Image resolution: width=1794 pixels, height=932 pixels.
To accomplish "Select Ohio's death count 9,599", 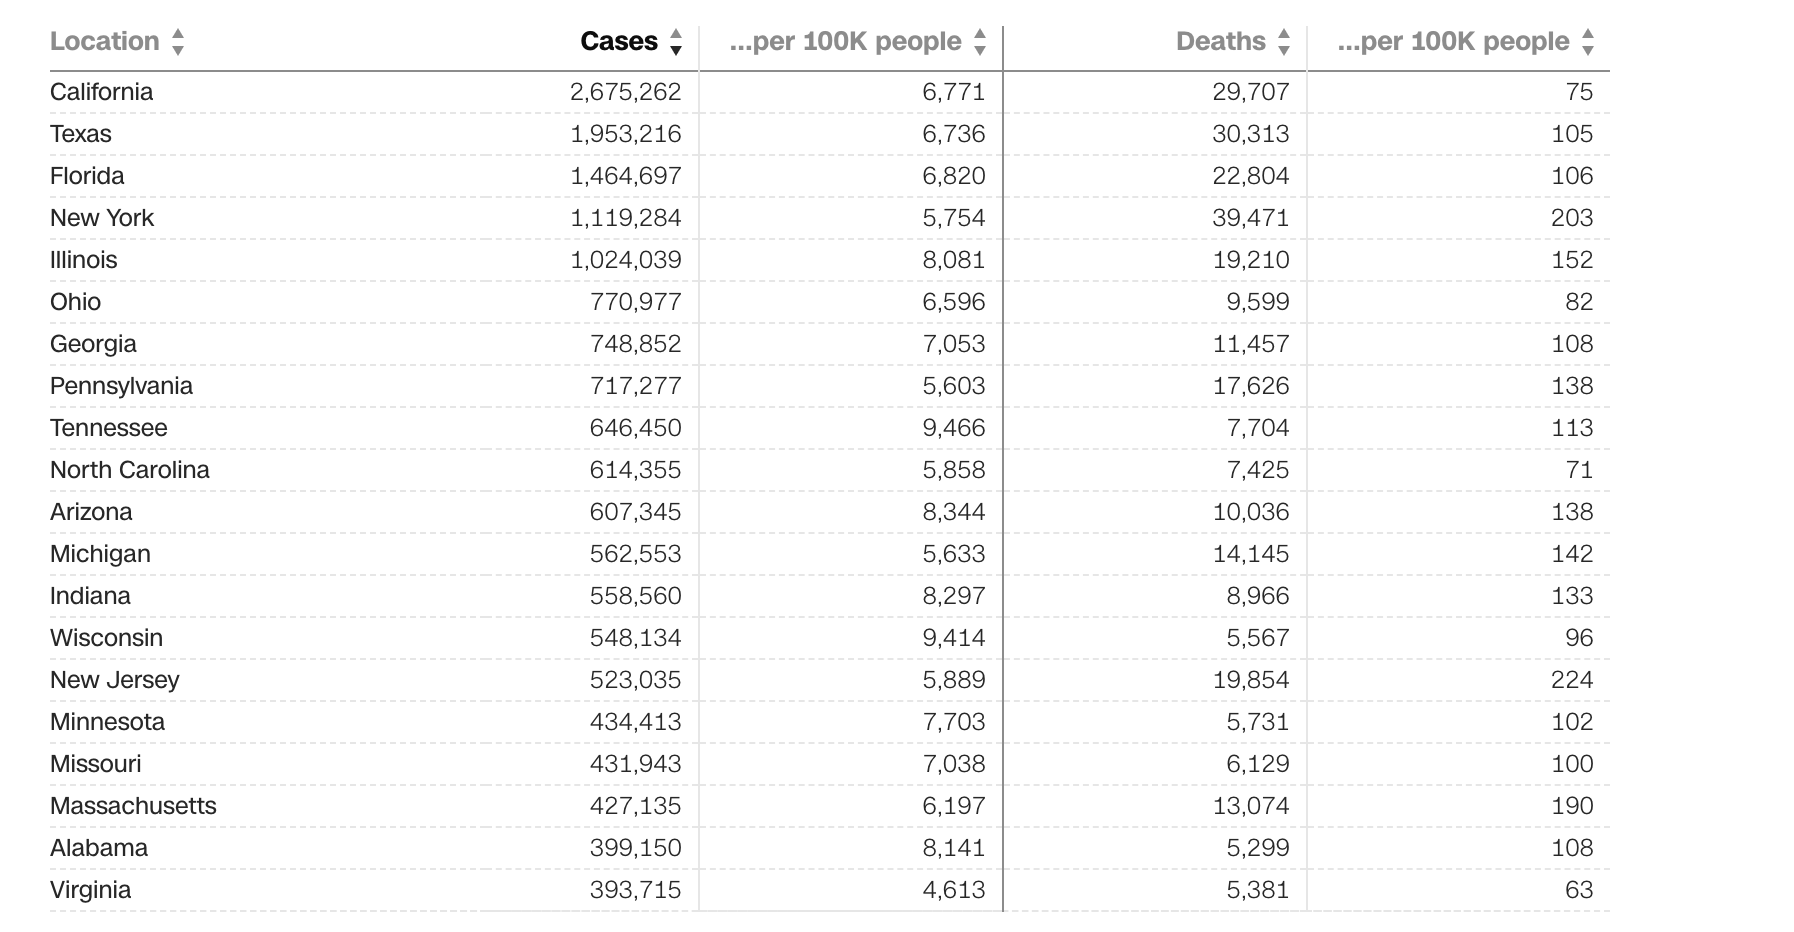I will click(1257, 302).
